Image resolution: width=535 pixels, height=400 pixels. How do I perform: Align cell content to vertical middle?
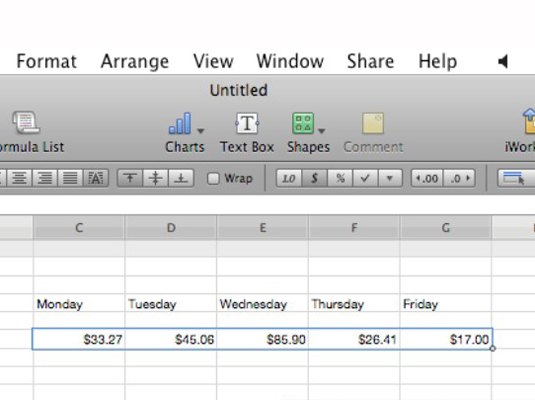click(x=156, y=178)
